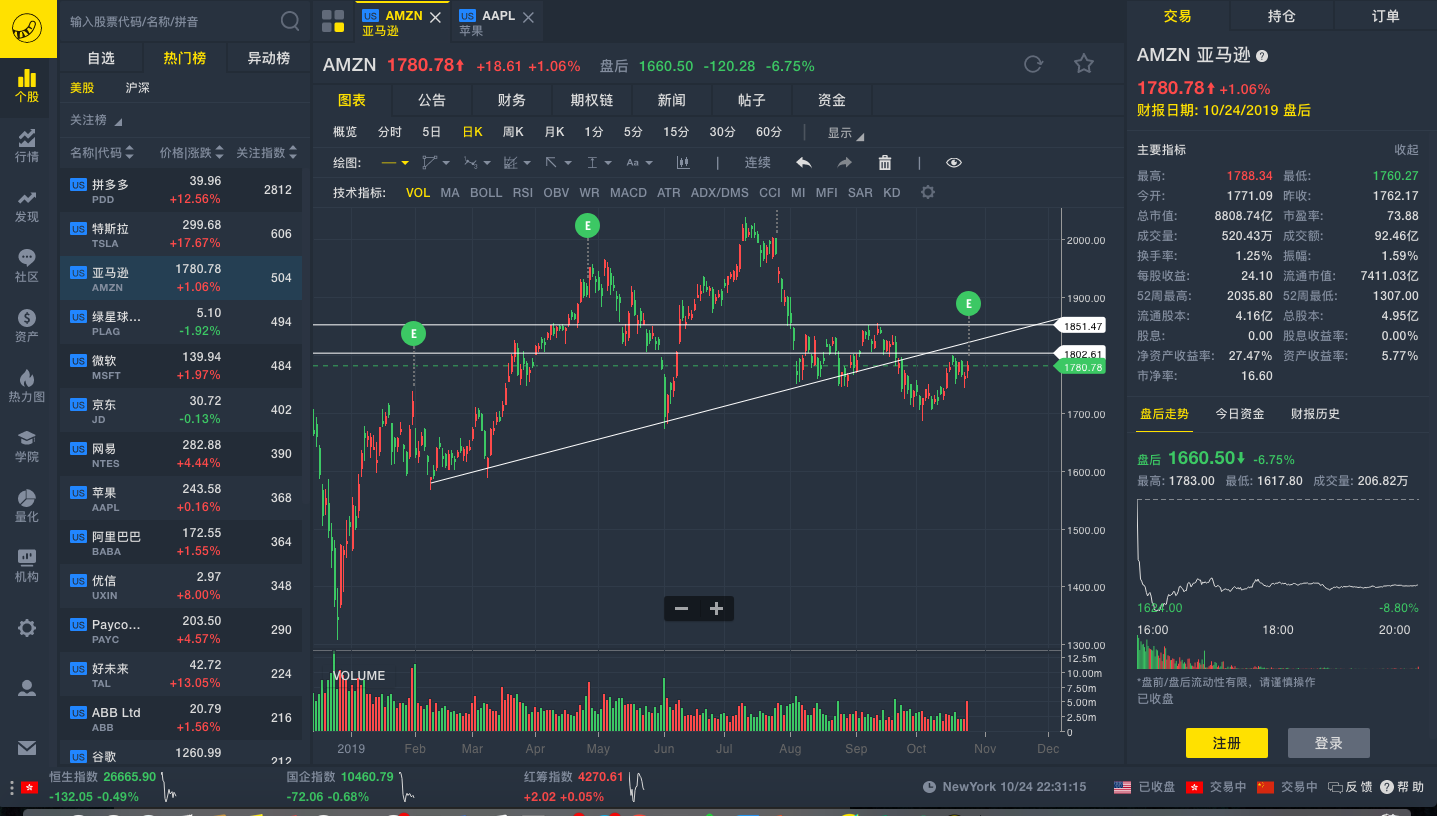Open the 社区 community sidebar section

tap(27, 265)
